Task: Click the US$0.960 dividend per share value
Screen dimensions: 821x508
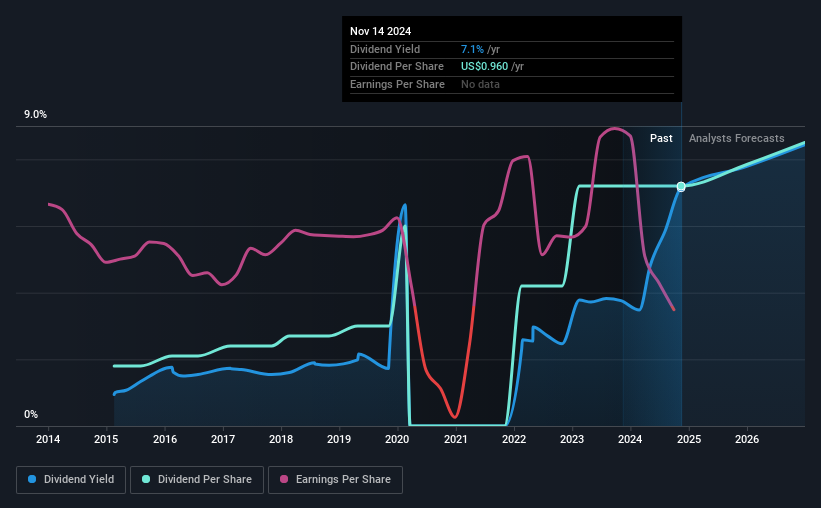Action: click(484, 67)
